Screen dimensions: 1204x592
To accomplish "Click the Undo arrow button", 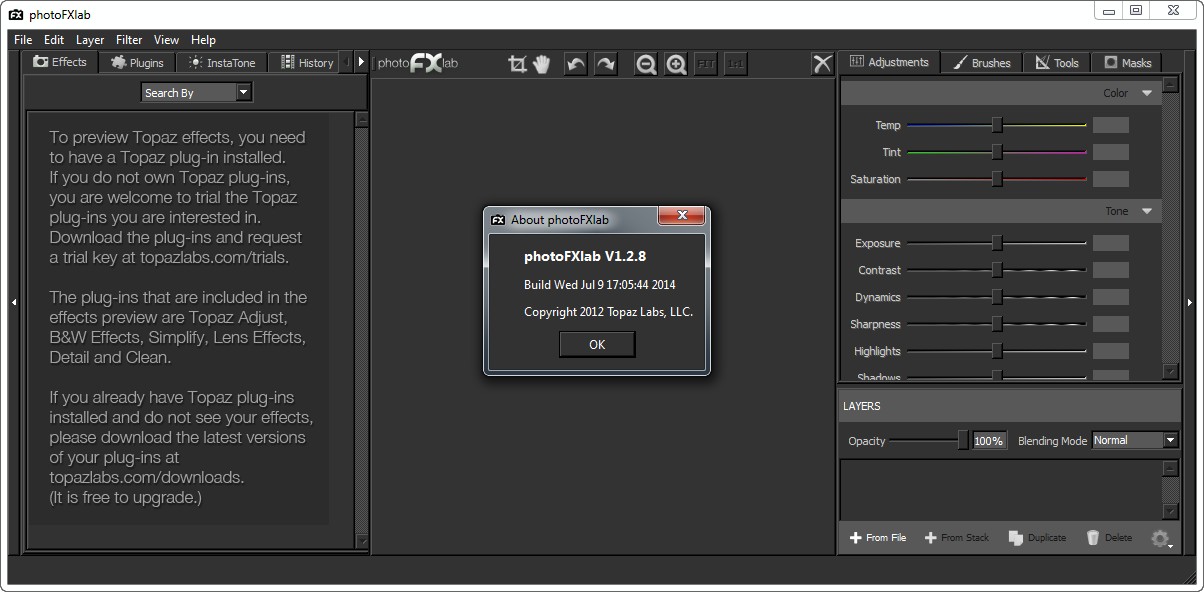I will point(576,64).
